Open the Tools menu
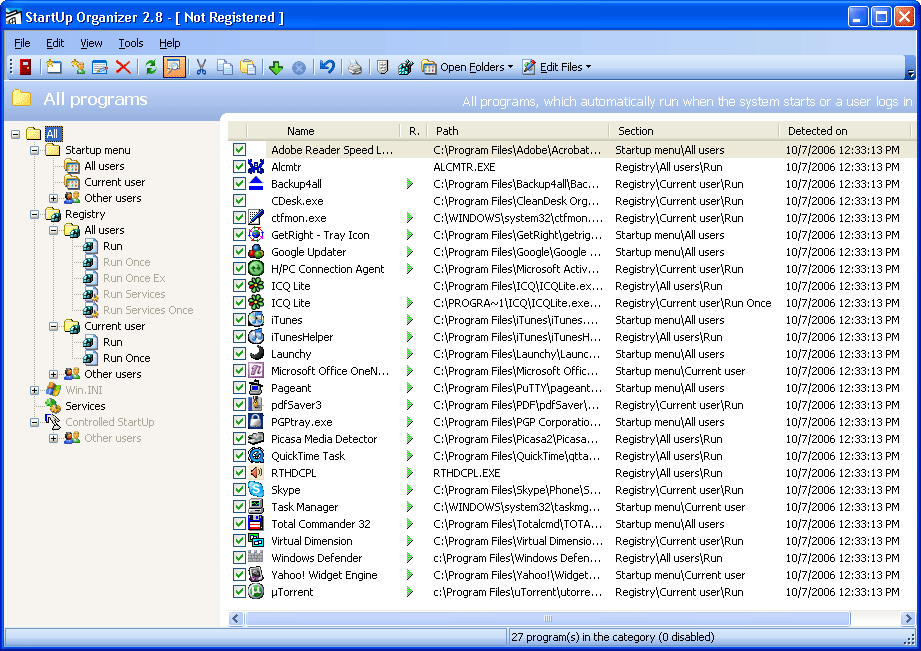 click(130, 43)
